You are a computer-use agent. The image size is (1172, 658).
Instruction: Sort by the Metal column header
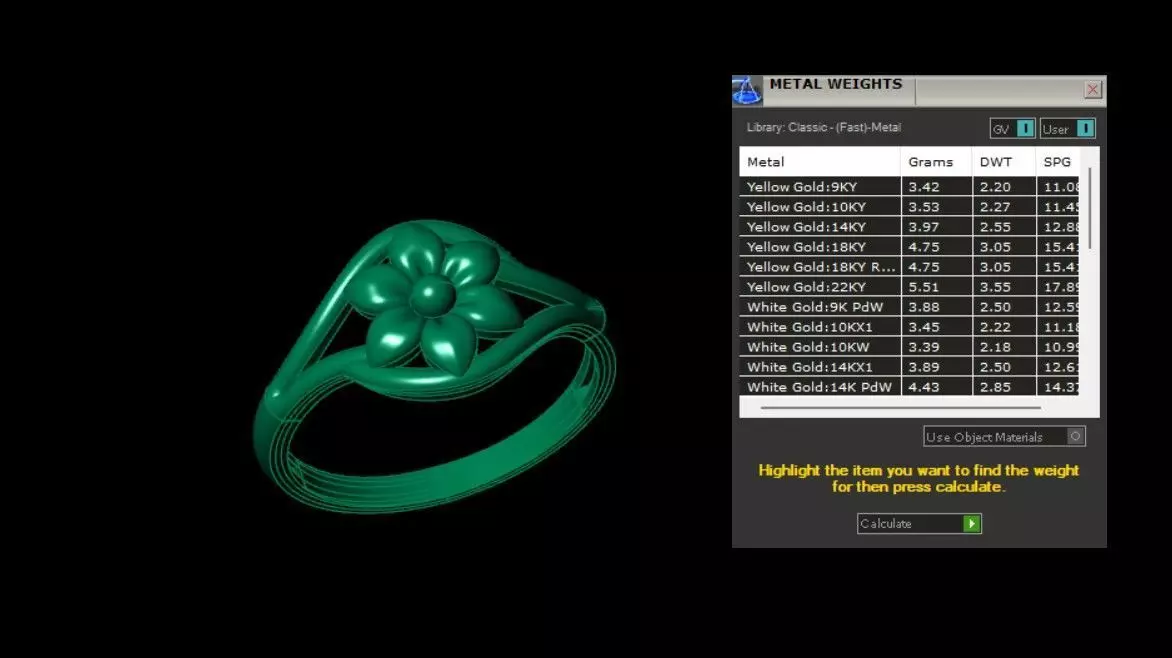[820, 162]
